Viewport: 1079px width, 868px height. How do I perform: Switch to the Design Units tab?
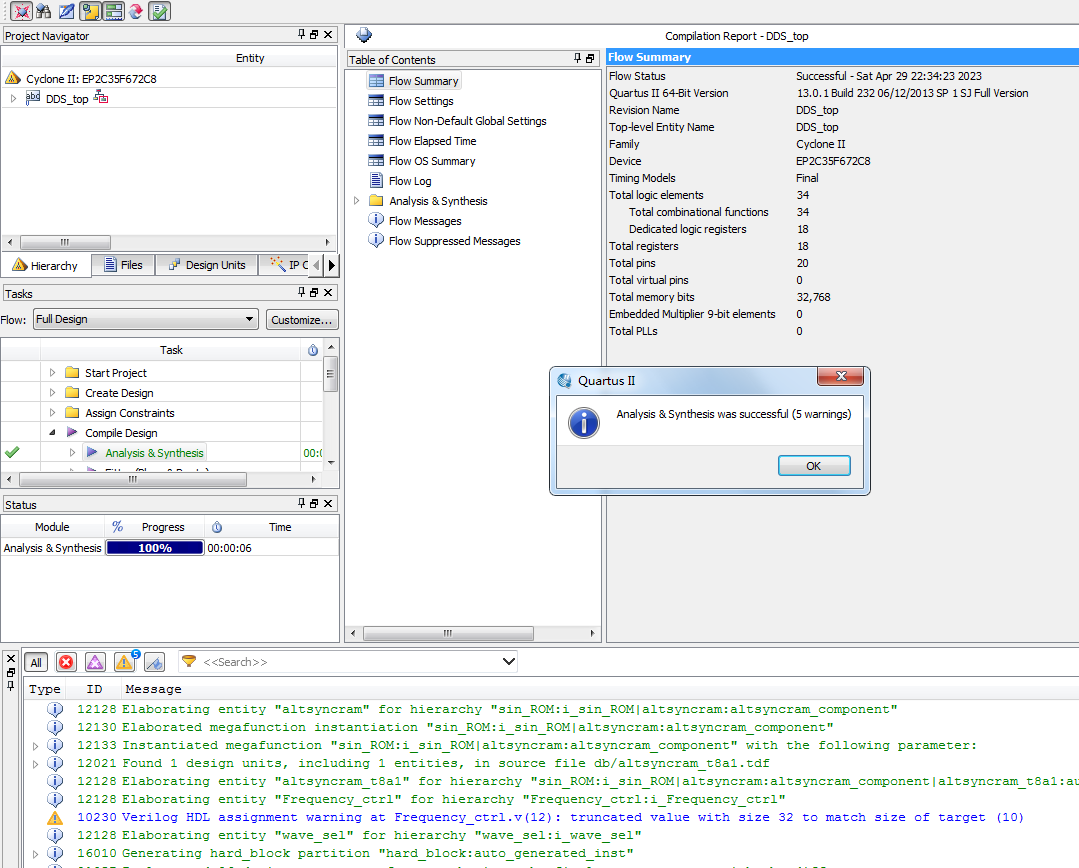coord(207,265)
